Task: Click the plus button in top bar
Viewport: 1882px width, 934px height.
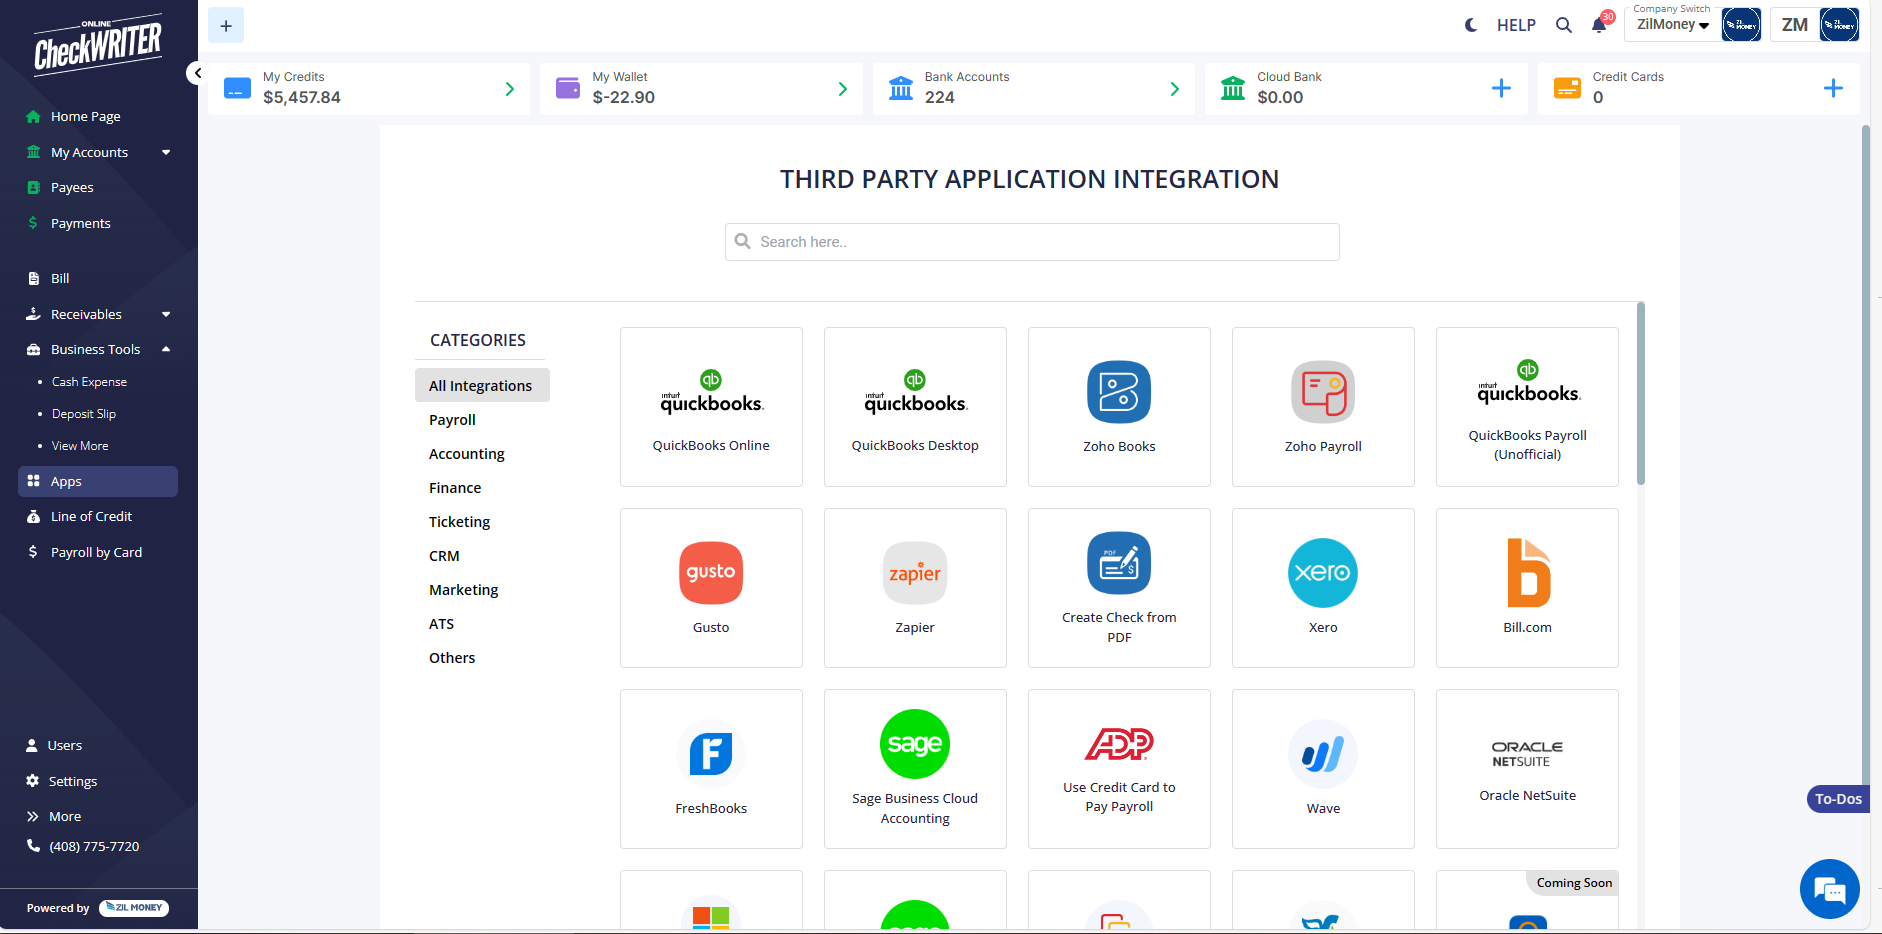Action: 226,25
